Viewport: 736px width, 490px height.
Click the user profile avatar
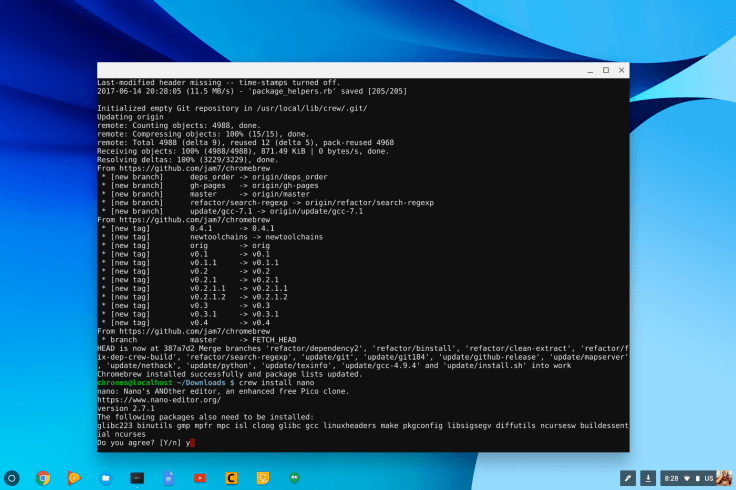point(722,478)
